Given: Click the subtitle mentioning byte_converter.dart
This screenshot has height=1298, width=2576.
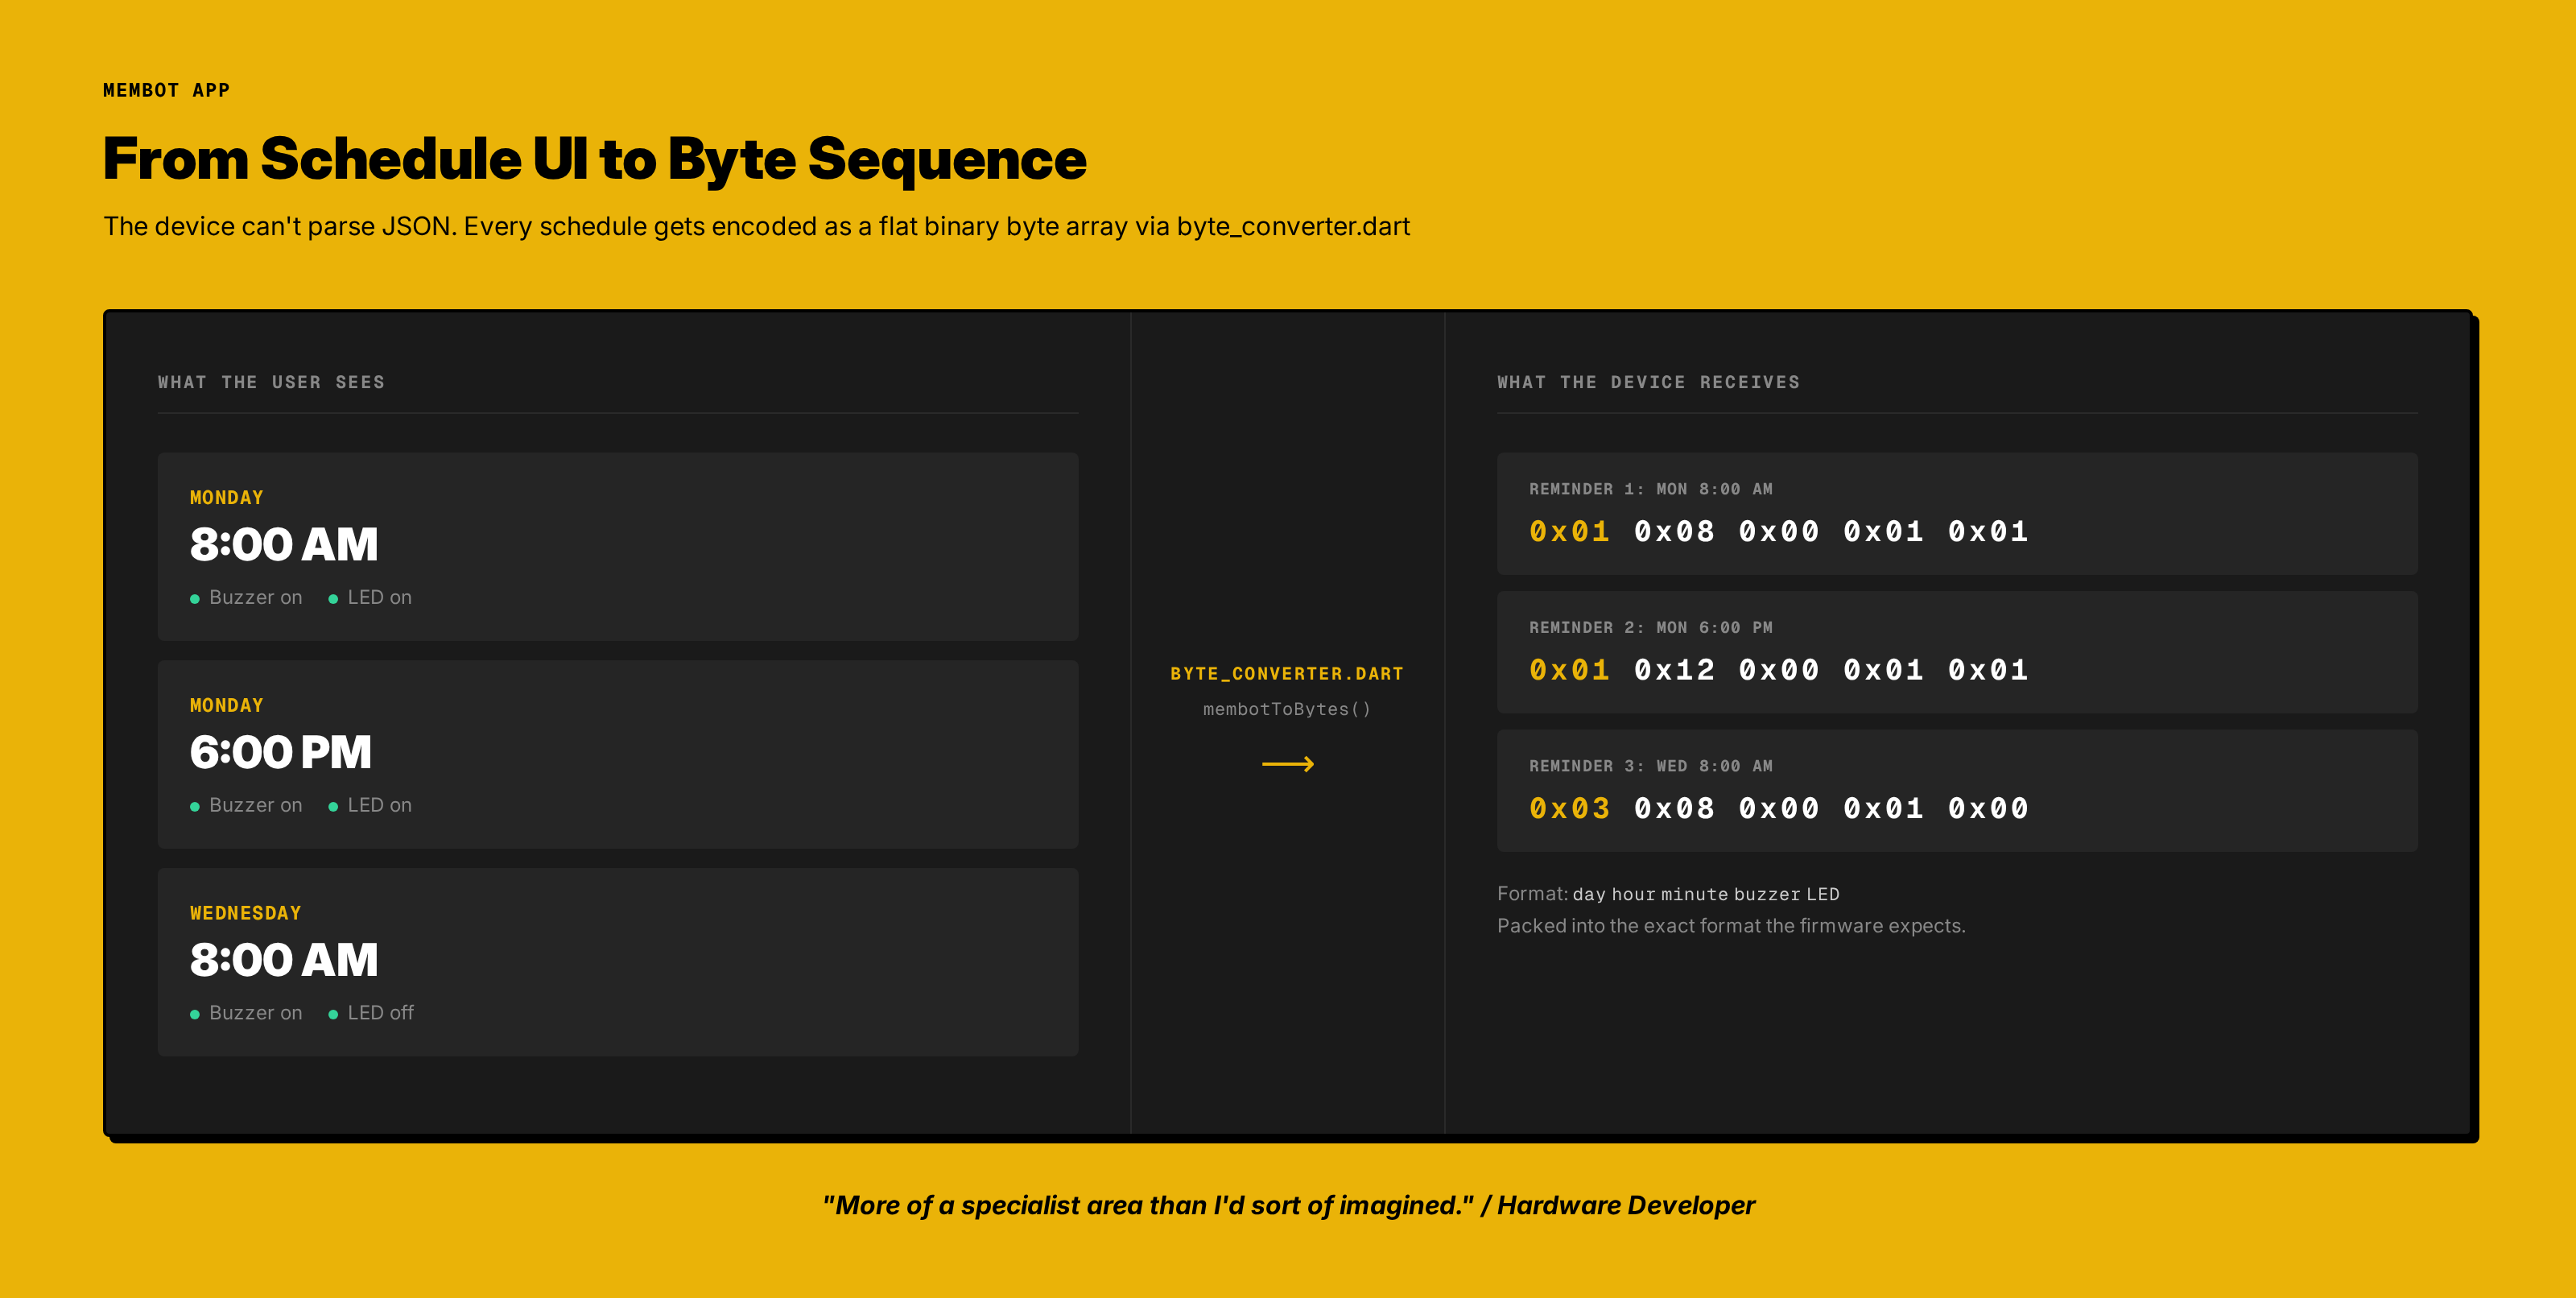Looking at the screenshot, I should (x=756, y=226).
